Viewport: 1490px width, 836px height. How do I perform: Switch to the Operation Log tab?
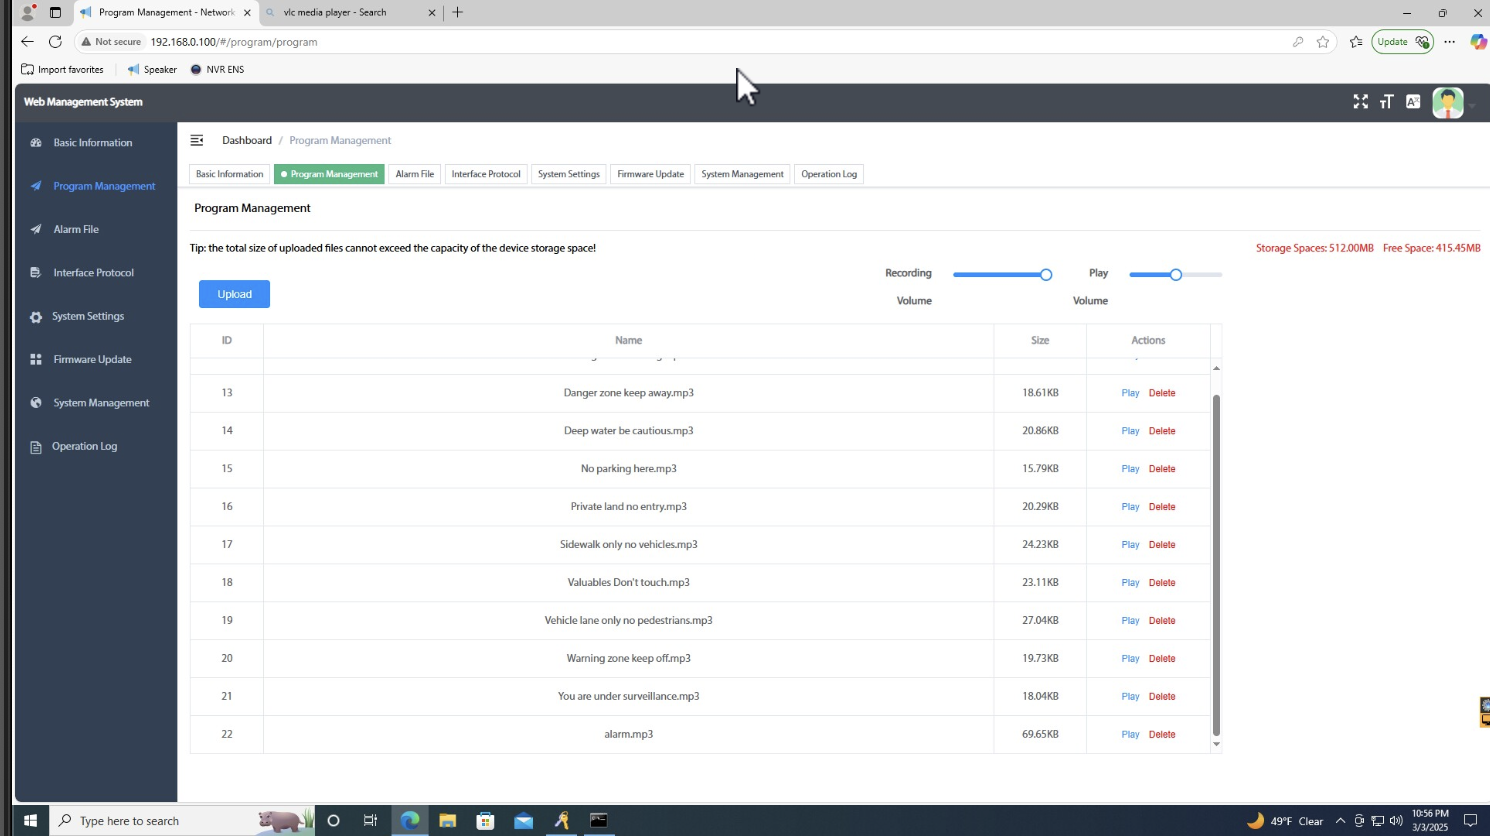pyautogui.click(x=828, y=174)
